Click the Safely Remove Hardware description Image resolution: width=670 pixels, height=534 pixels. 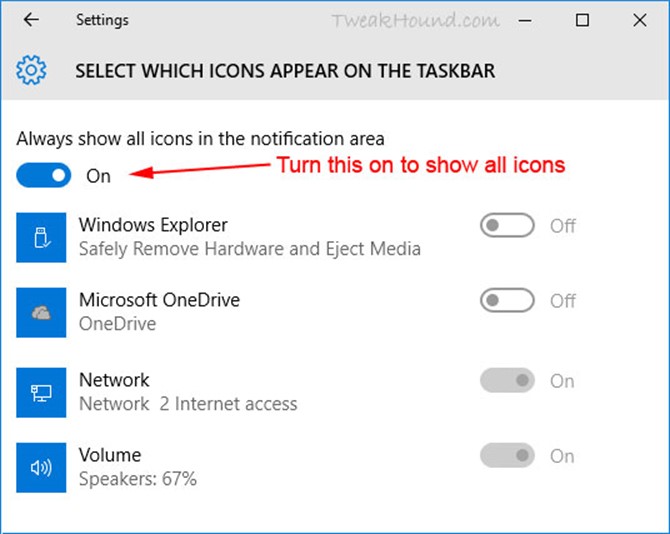(250, 248)
